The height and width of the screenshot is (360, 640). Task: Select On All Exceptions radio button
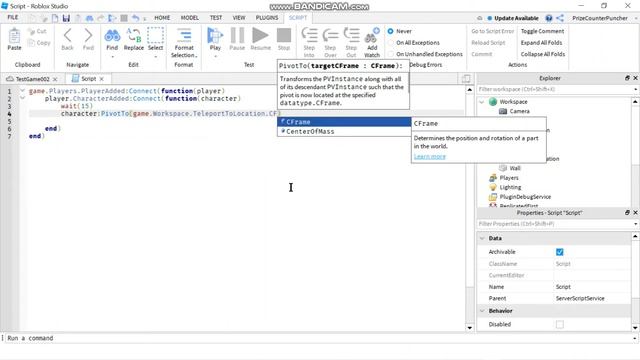point(391,42)
